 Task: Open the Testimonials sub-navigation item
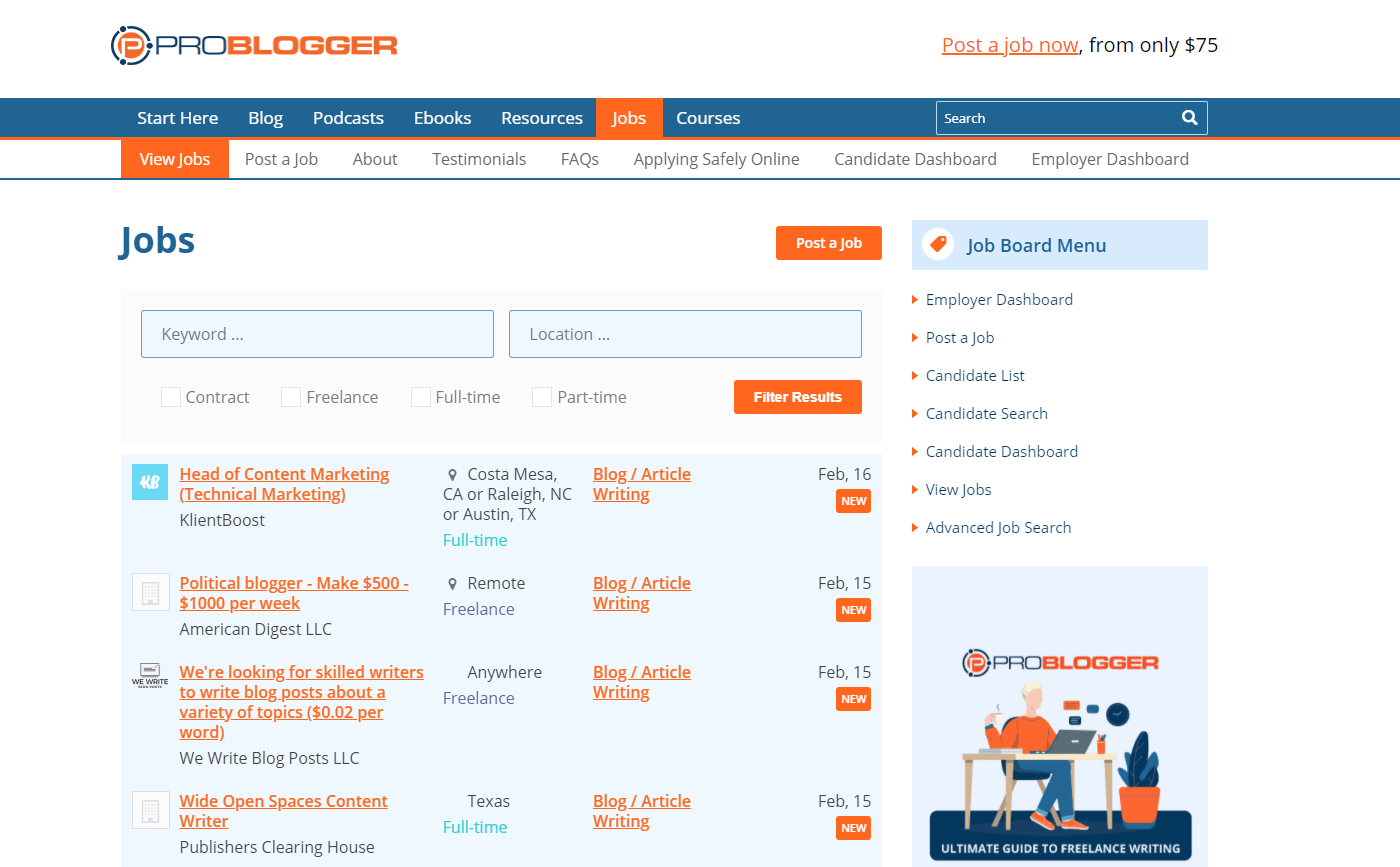tap(479, 159)
